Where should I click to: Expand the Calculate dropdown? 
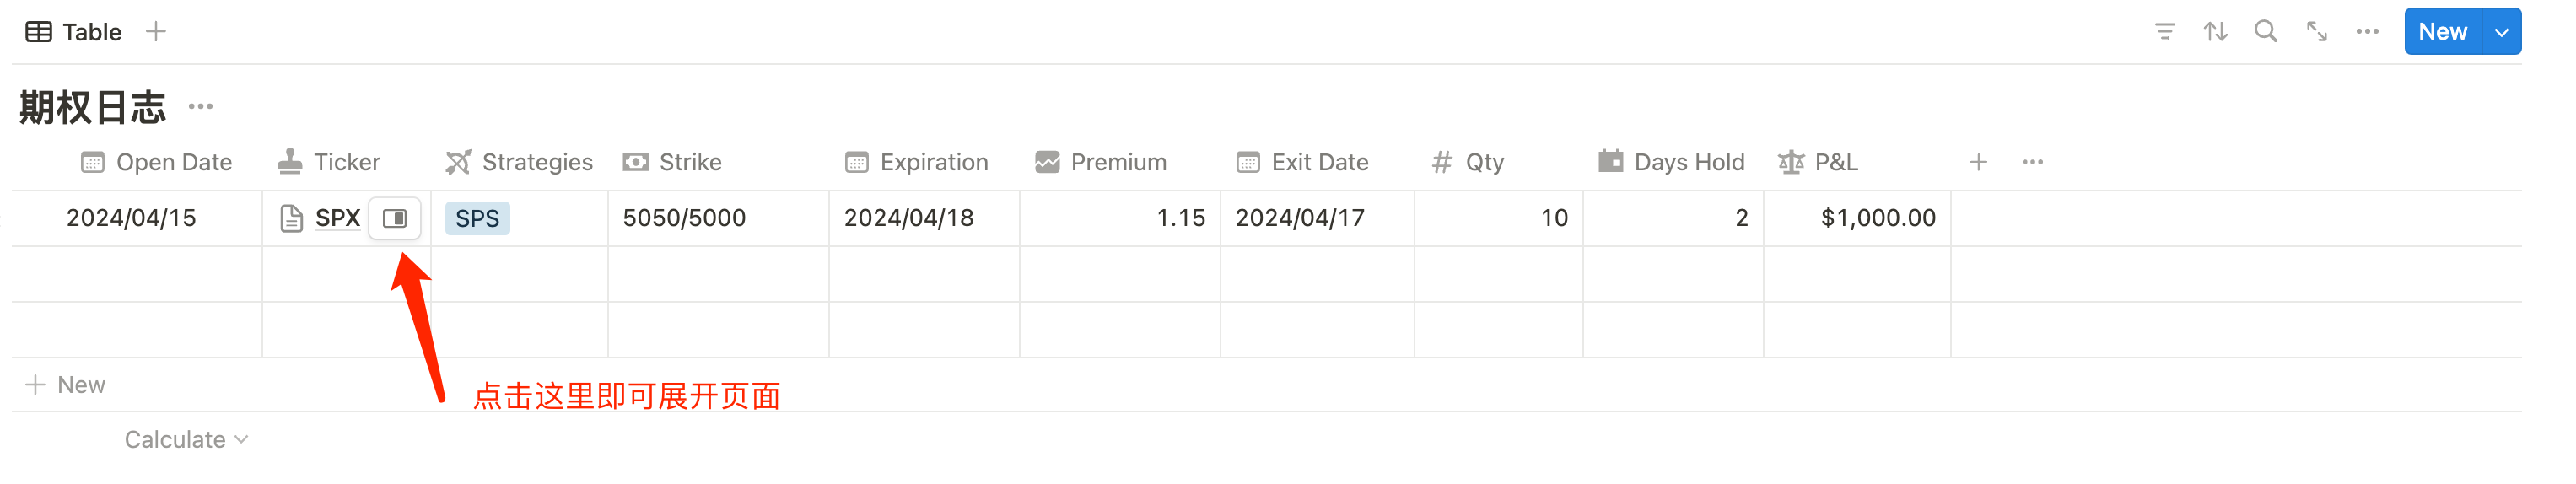click(x=186, y=440)
